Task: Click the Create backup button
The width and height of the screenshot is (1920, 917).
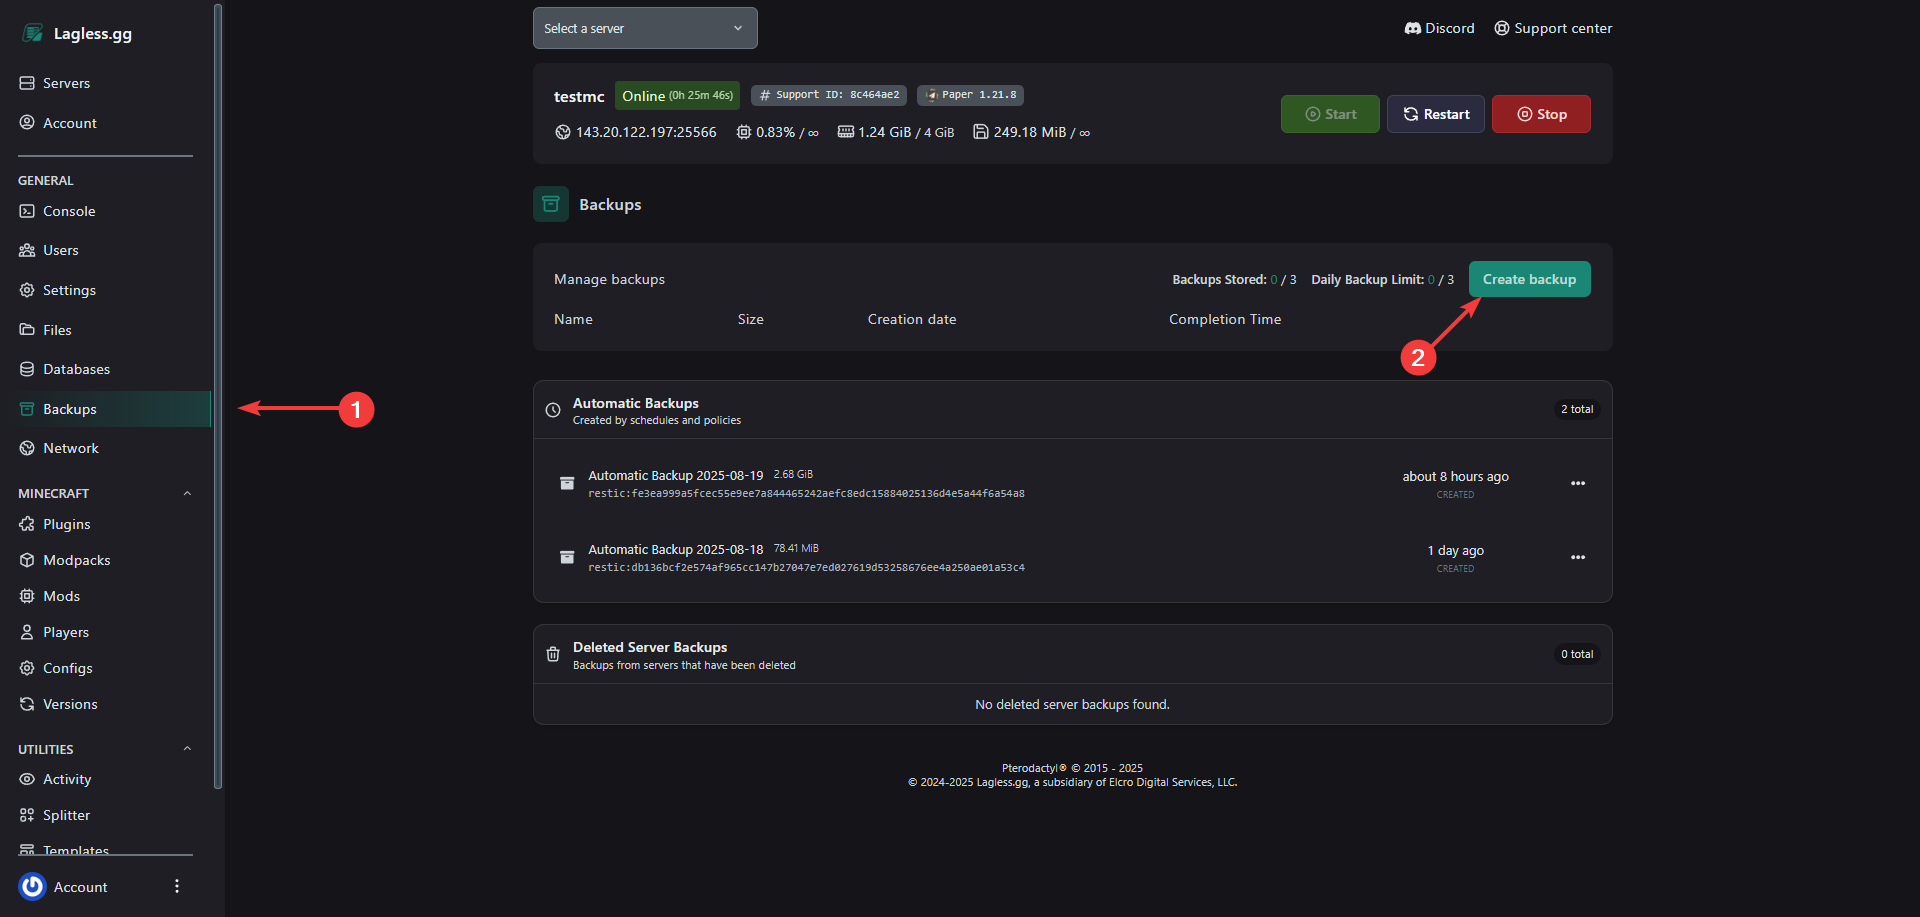Action: pyautogui.click(x=1529, y=279)
